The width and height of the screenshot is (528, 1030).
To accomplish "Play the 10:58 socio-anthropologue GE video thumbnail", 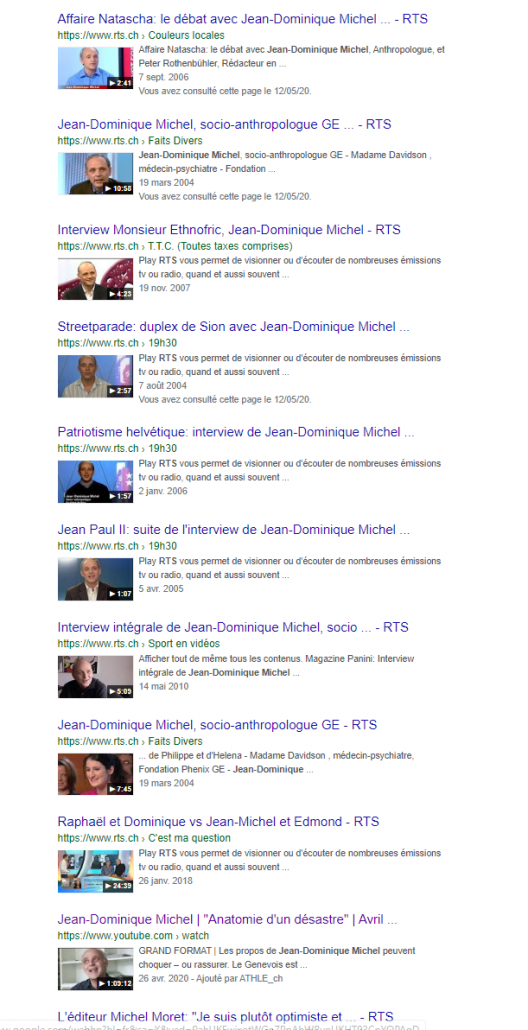I will tap(95, 173).
